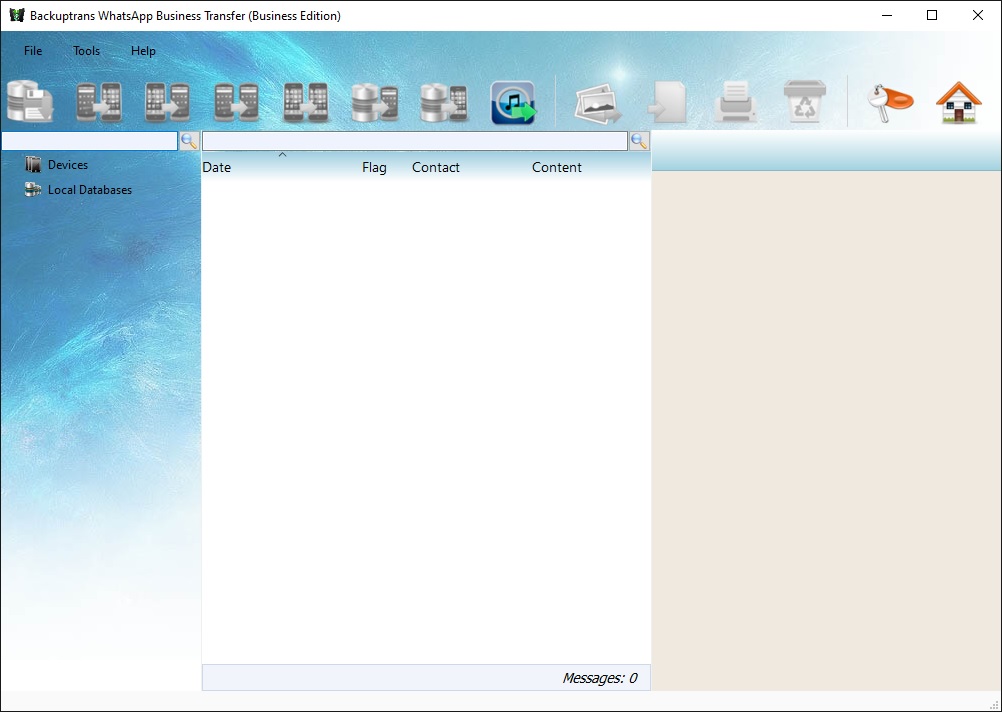Click the Messages: 0 status text
This screenshot has height=712, width=1002.
(599, 678)
